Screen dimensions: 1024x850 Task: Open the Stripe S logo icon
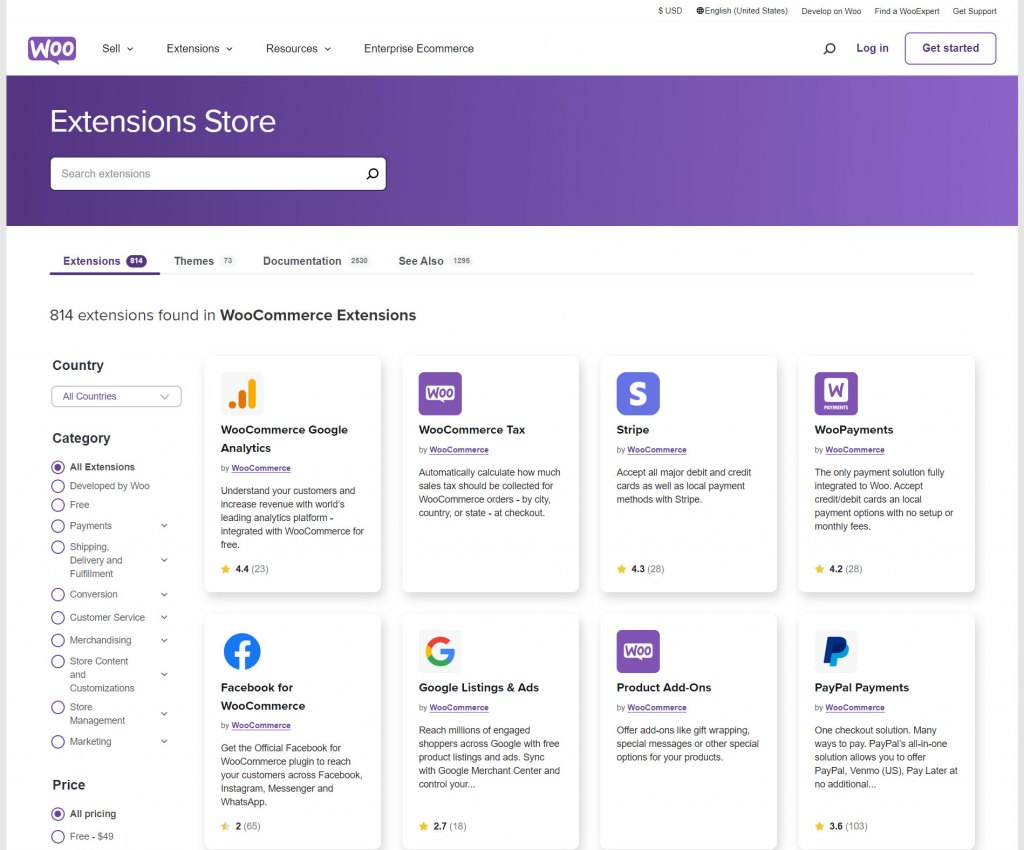point(638,394)
